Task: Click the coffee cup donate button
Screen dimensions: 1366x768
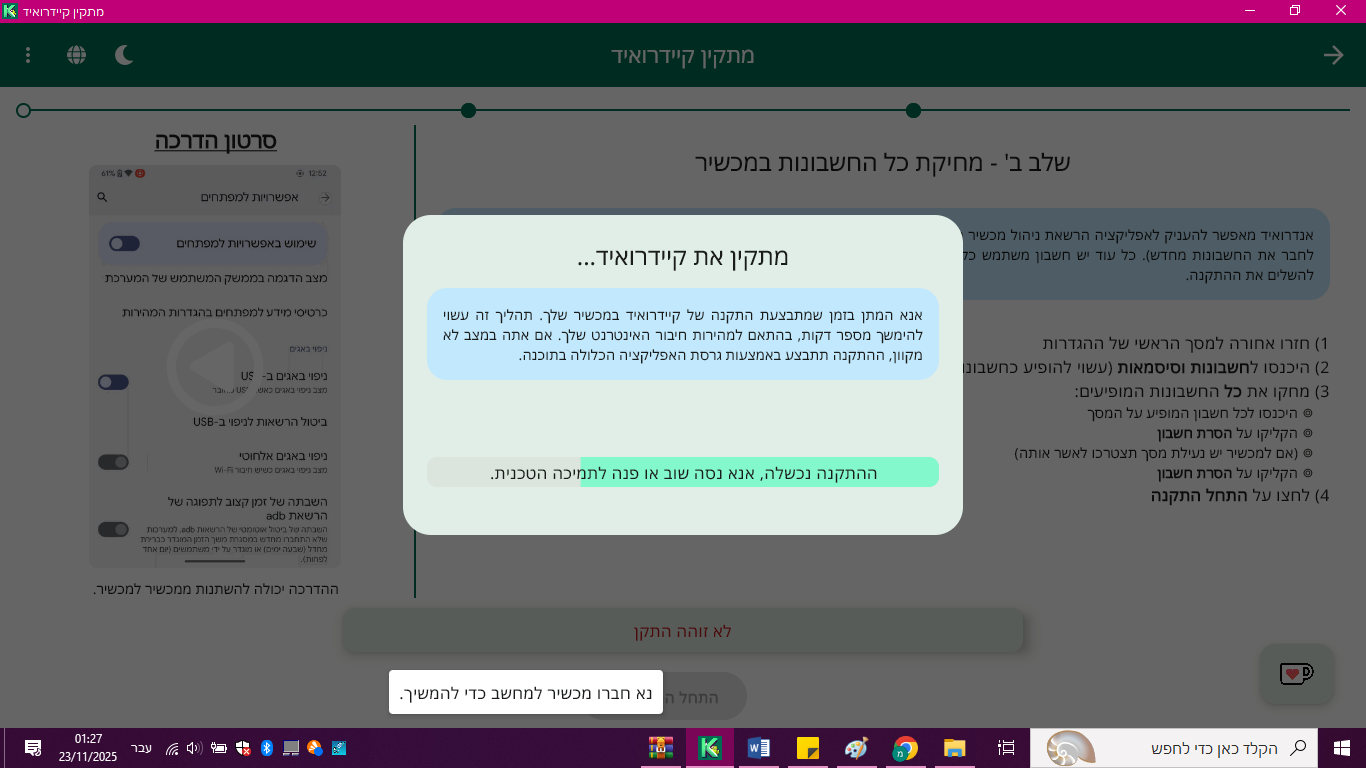Action: [x=1296, y=673]
